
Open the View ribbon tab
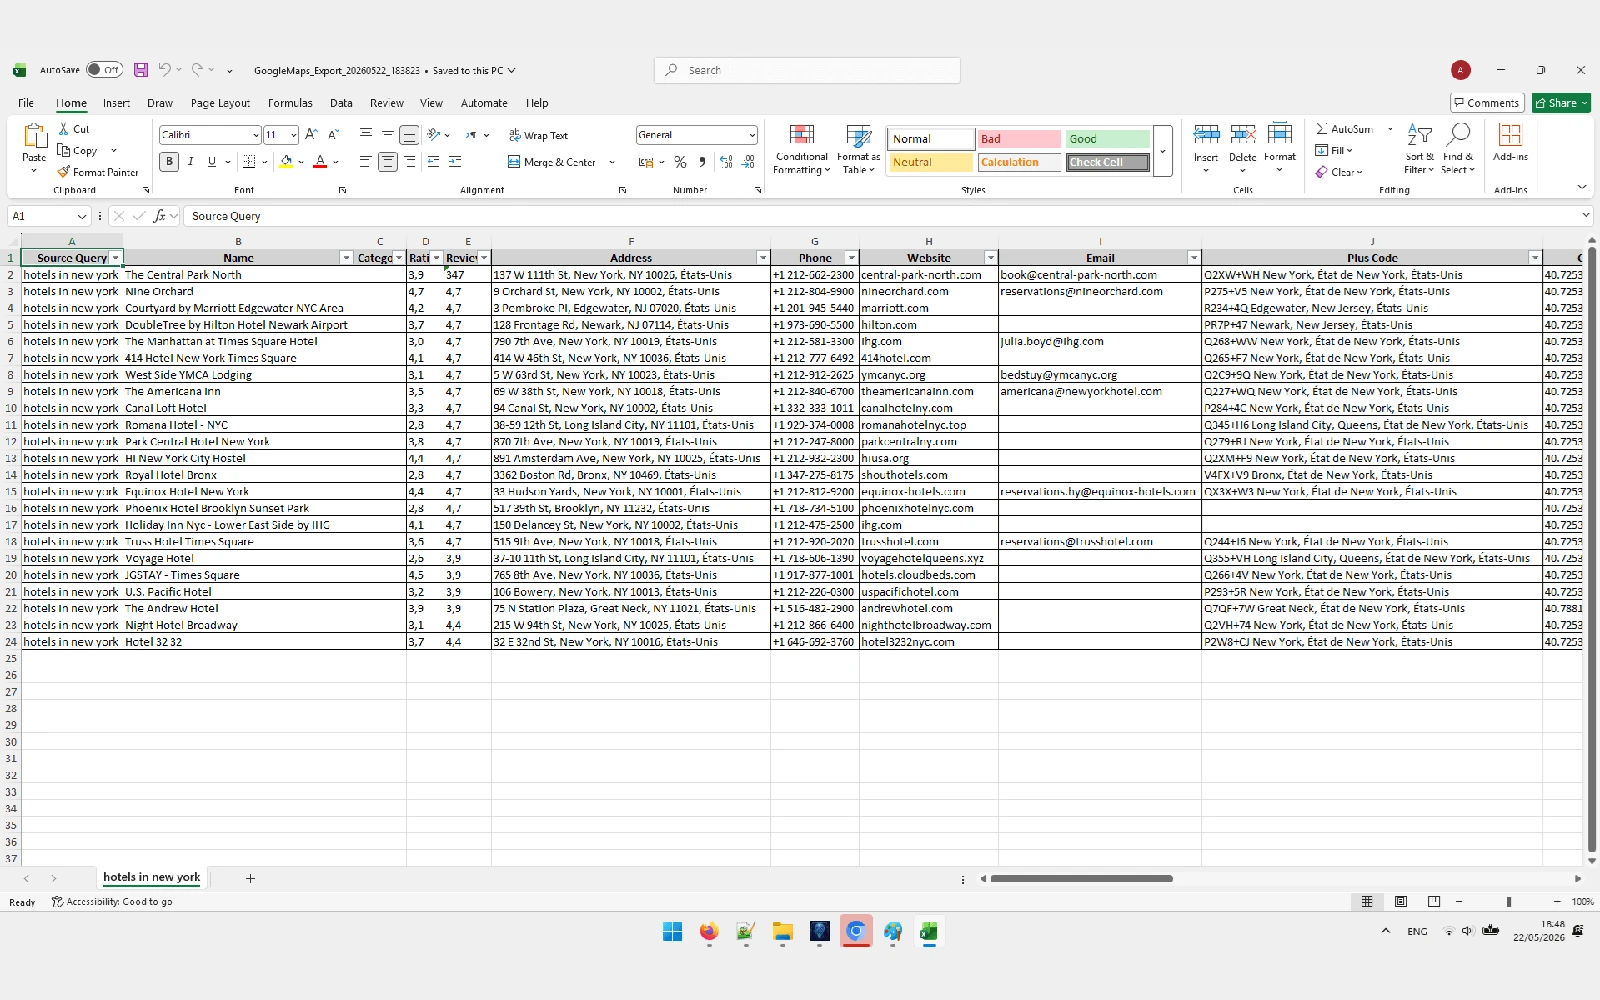tap(431, 103)
